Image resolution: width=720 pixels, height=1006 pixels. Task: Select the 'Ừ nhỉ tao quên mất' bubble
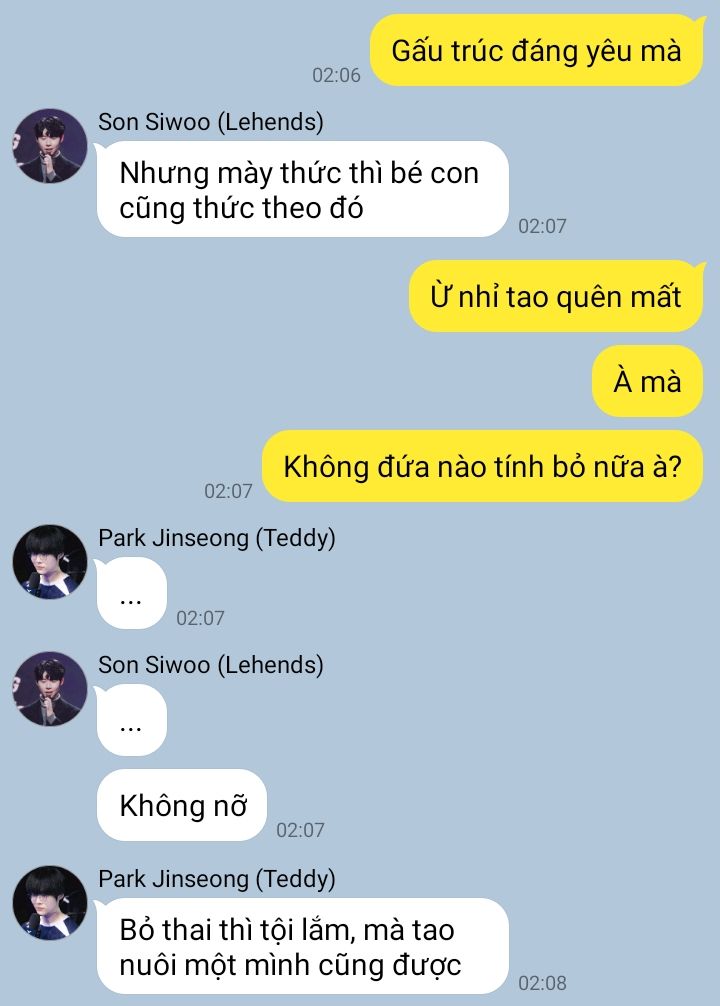556,296
